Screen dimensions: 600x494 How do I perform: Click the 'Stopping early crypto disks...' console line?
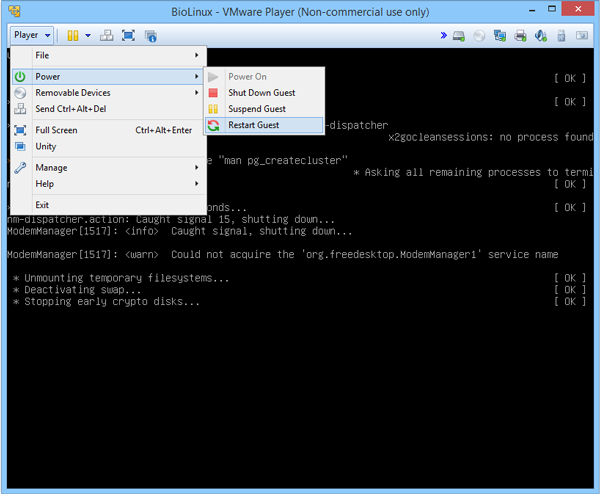(106, 302)
